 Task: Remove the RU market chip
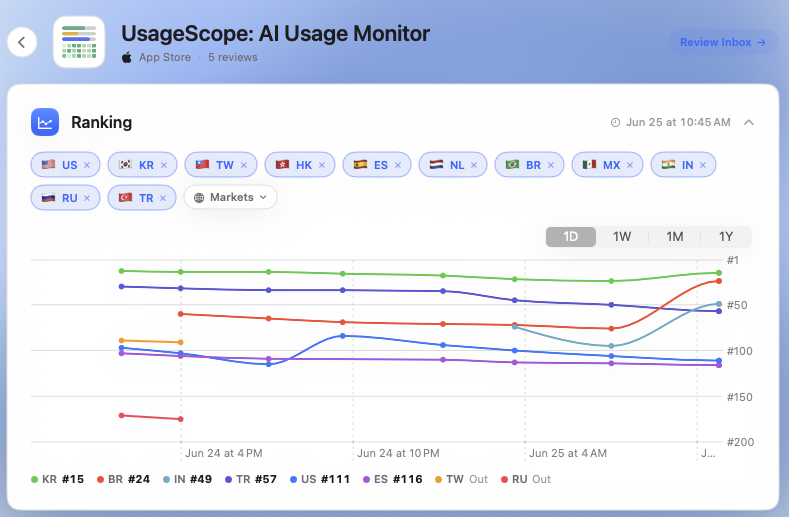(x=87, y=198)
